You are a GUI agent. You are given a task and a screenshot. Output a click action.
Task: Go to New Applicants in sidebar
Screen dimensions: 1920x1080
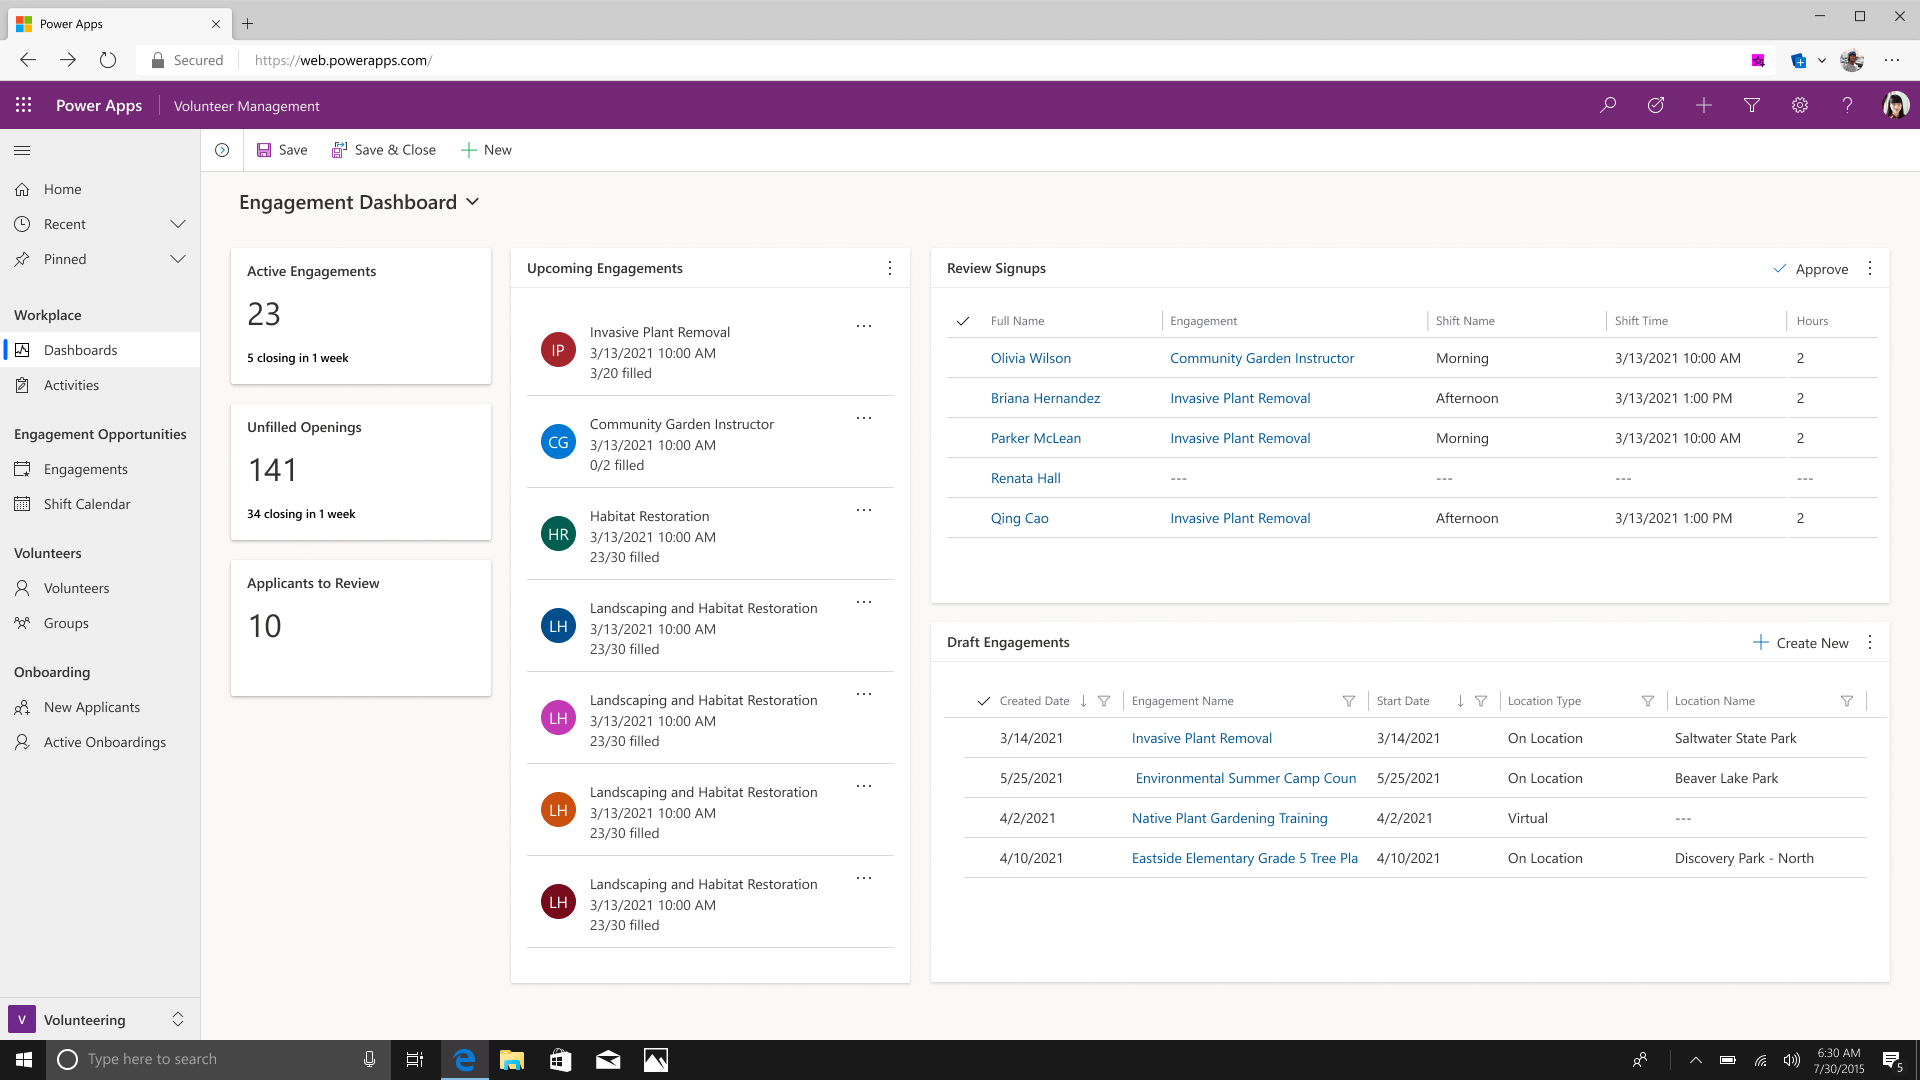pyautogui.click(x=92, y=707)
